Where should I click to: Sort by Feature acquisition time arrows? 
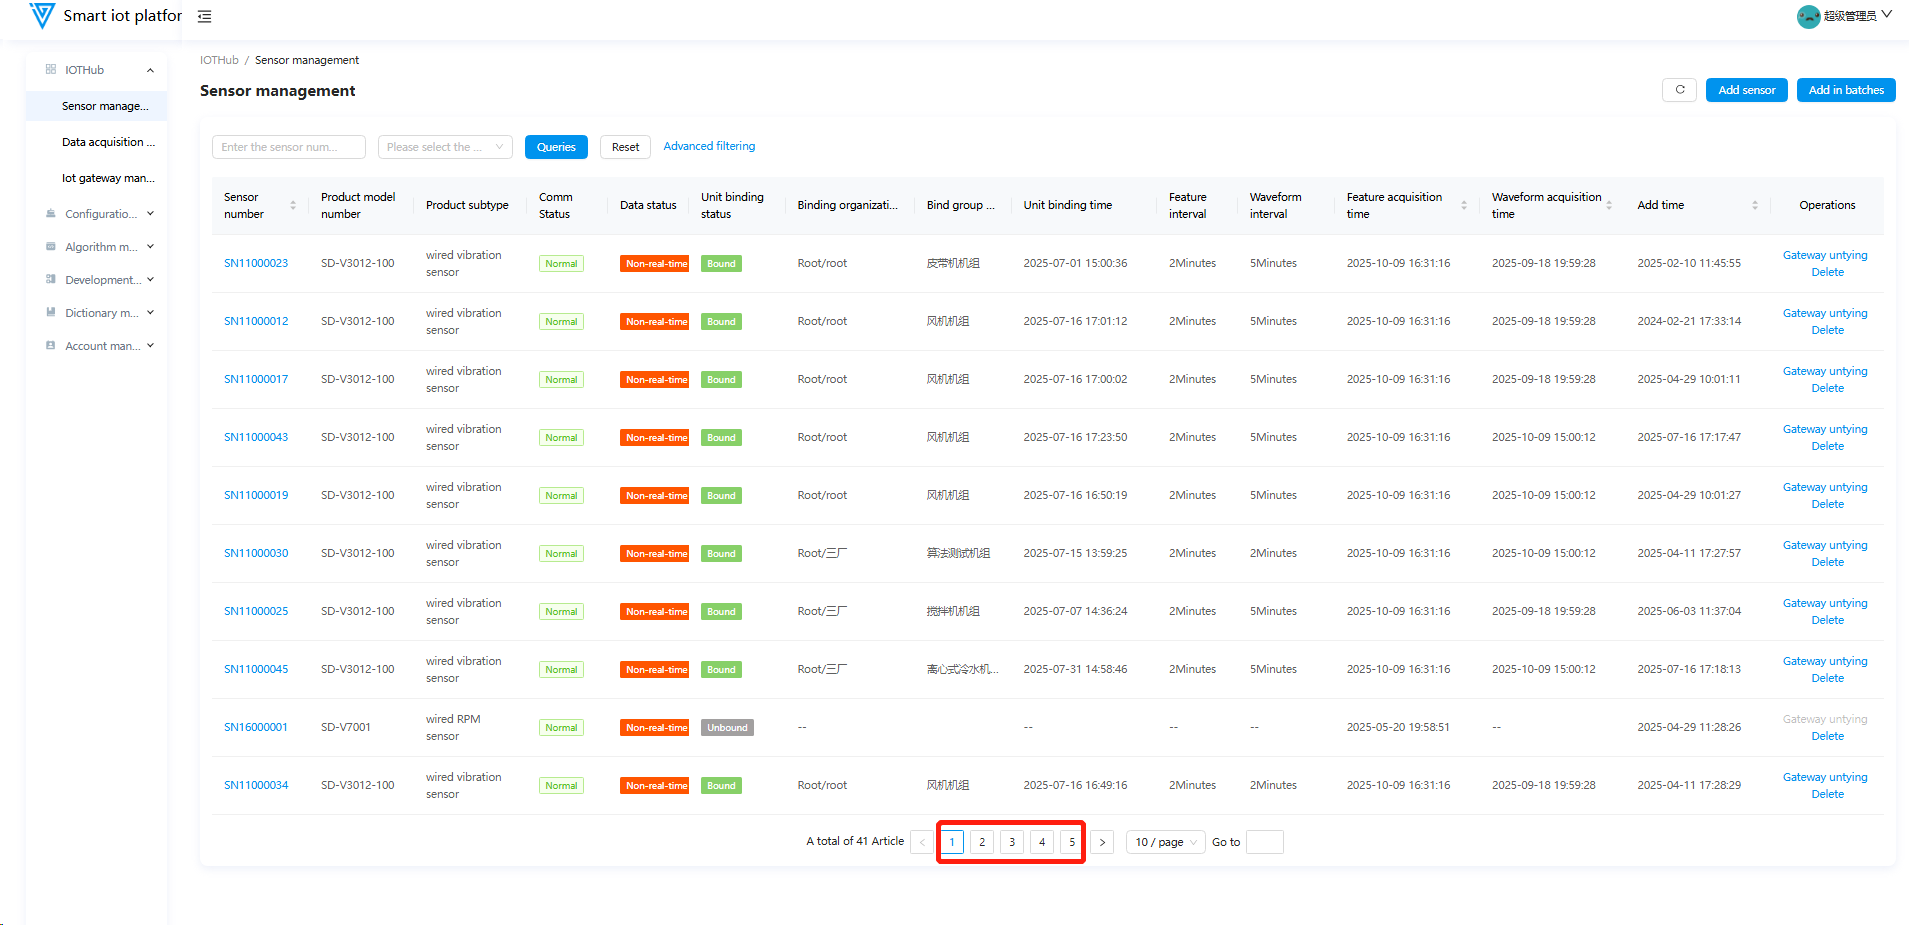point(1464,205)
